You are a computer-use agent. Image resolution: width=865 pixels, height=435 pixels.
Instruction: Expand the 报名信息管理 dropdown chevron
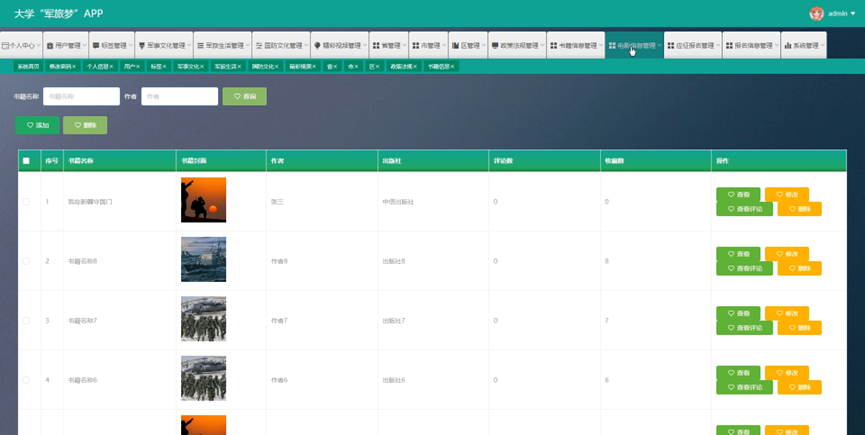[x=776, y=46]
